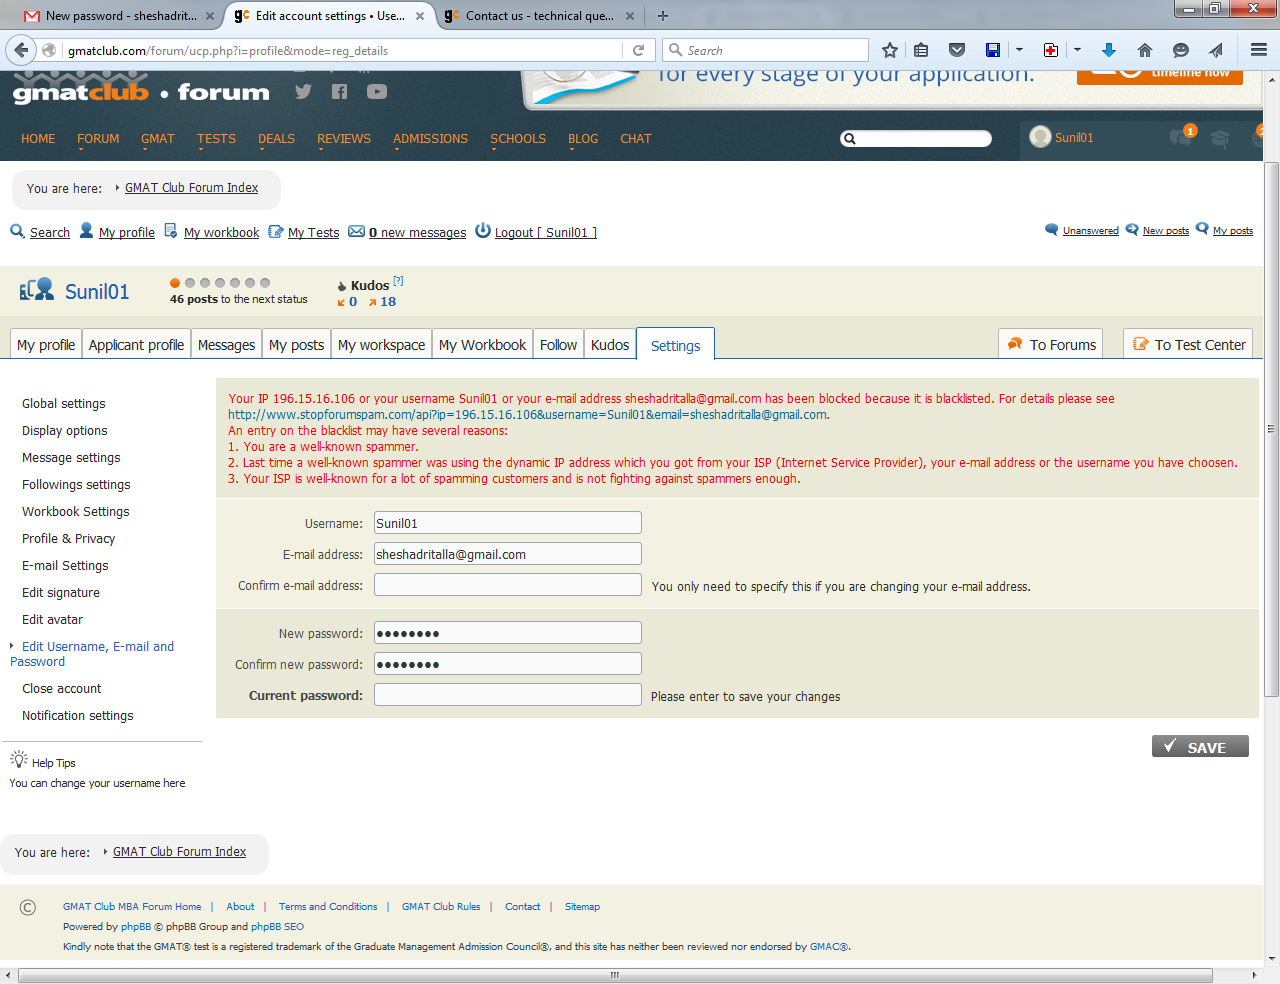
Task: Switch to the My profile tab
Action: point(46,344)
